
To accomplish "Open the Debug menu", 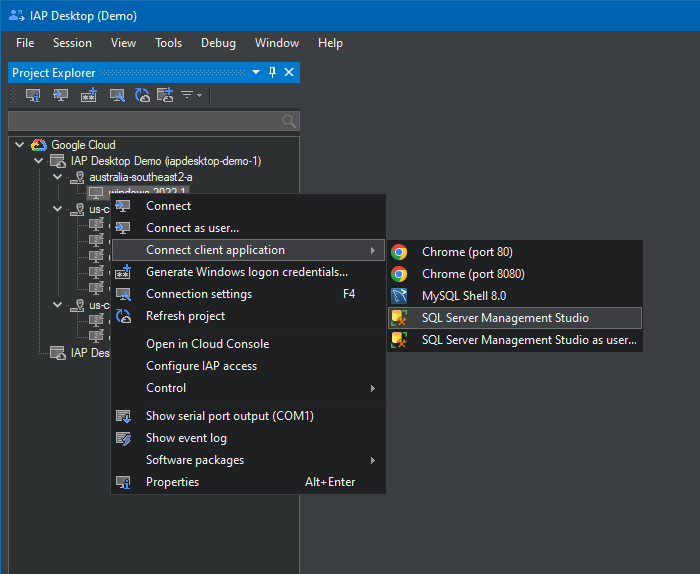I will click(x=218, y=43).
